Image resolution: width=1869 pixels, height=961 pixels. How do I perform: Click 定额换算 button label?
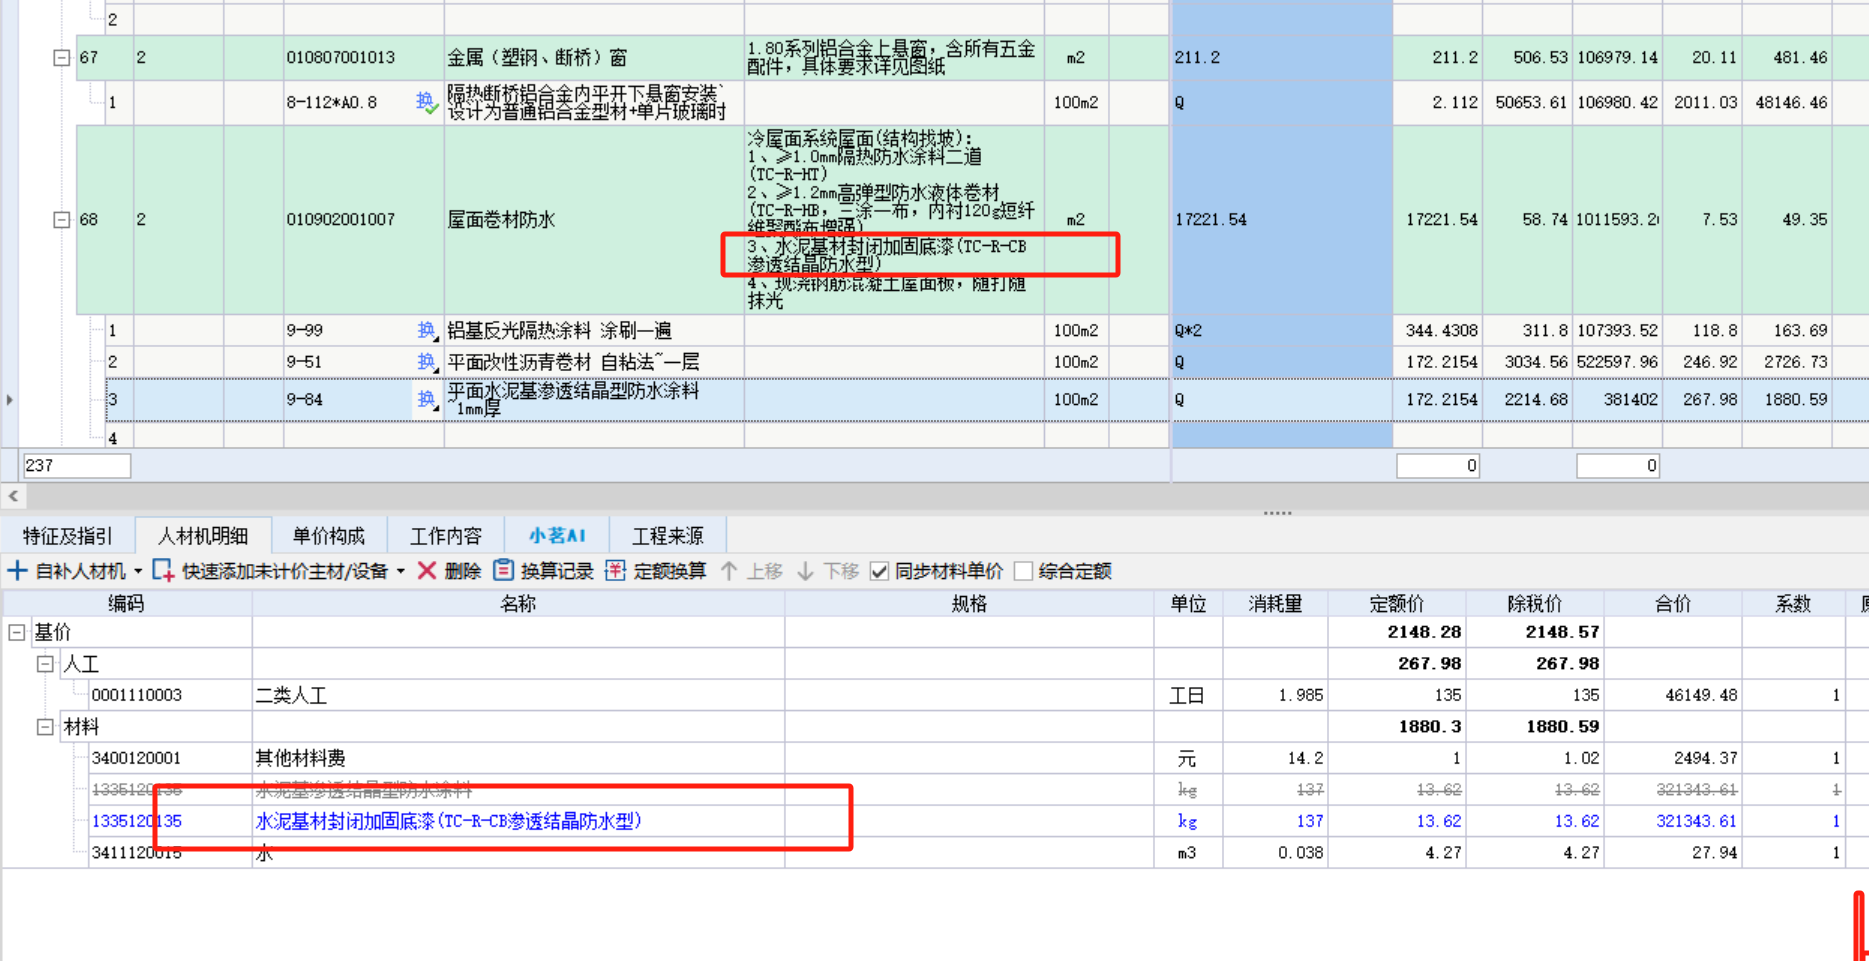670,571
